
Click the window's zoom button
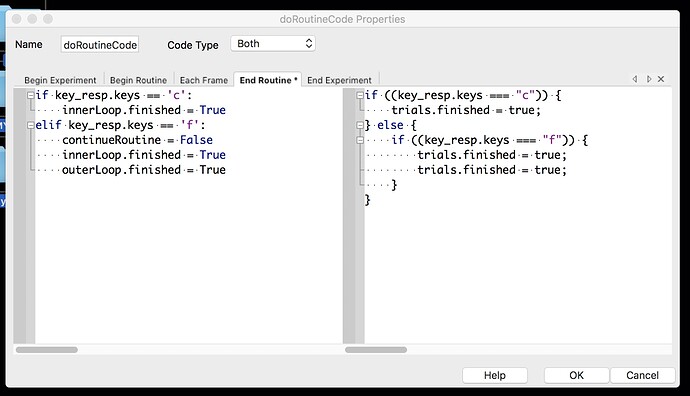(48, 19)
